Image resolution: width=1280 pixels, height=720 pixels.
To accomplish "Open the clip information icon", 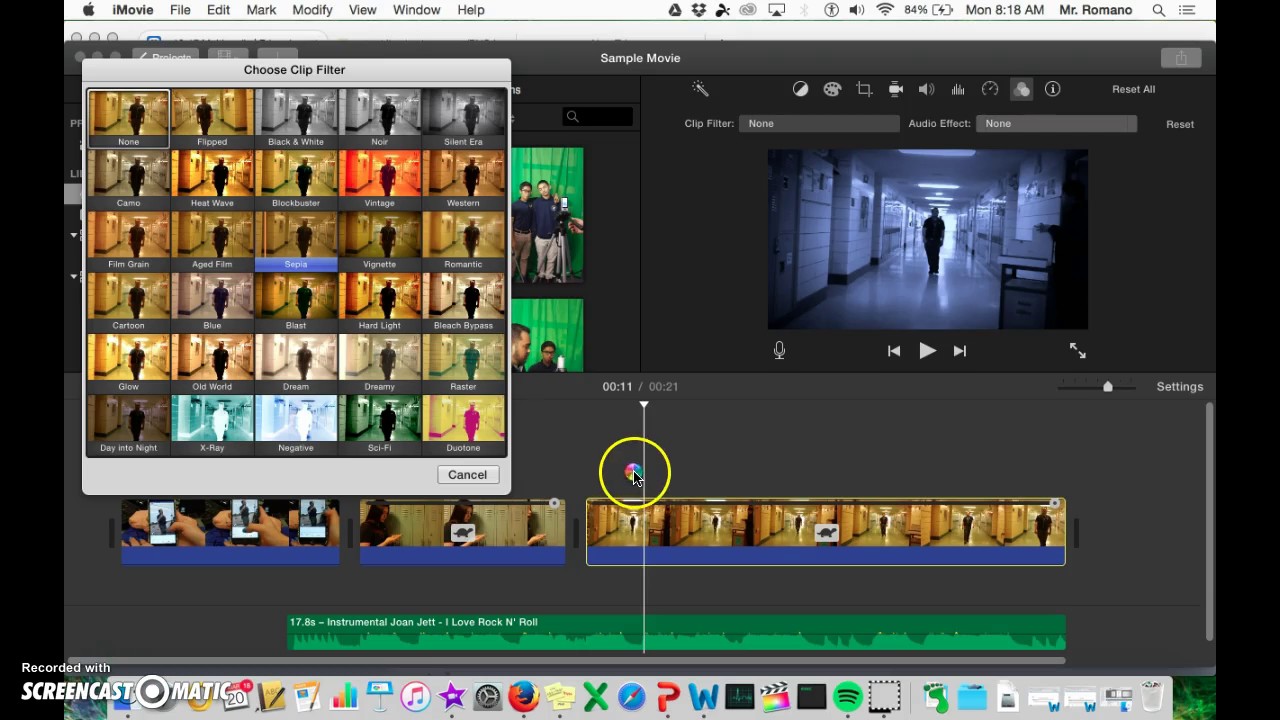I will point(1052,89).
